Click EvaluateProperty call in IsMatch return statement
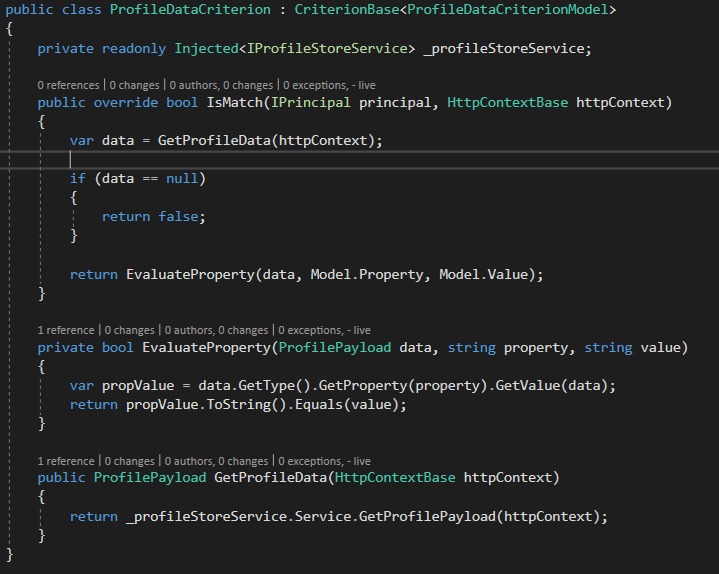Viewport: 719px width, 574px height. point(190,275)
